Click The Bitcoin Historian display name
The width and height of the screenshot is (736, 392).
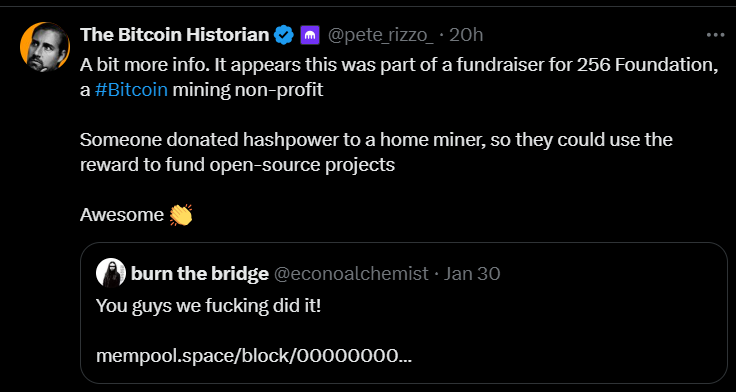[175, 35]
